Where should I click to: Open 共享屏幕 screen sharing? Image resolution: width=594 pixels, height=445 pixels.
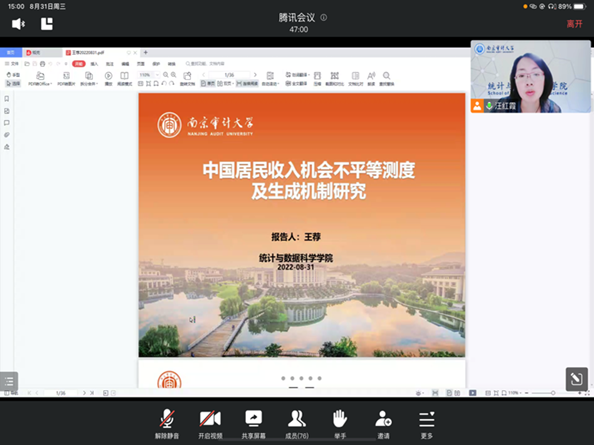[x=253, y=423]
